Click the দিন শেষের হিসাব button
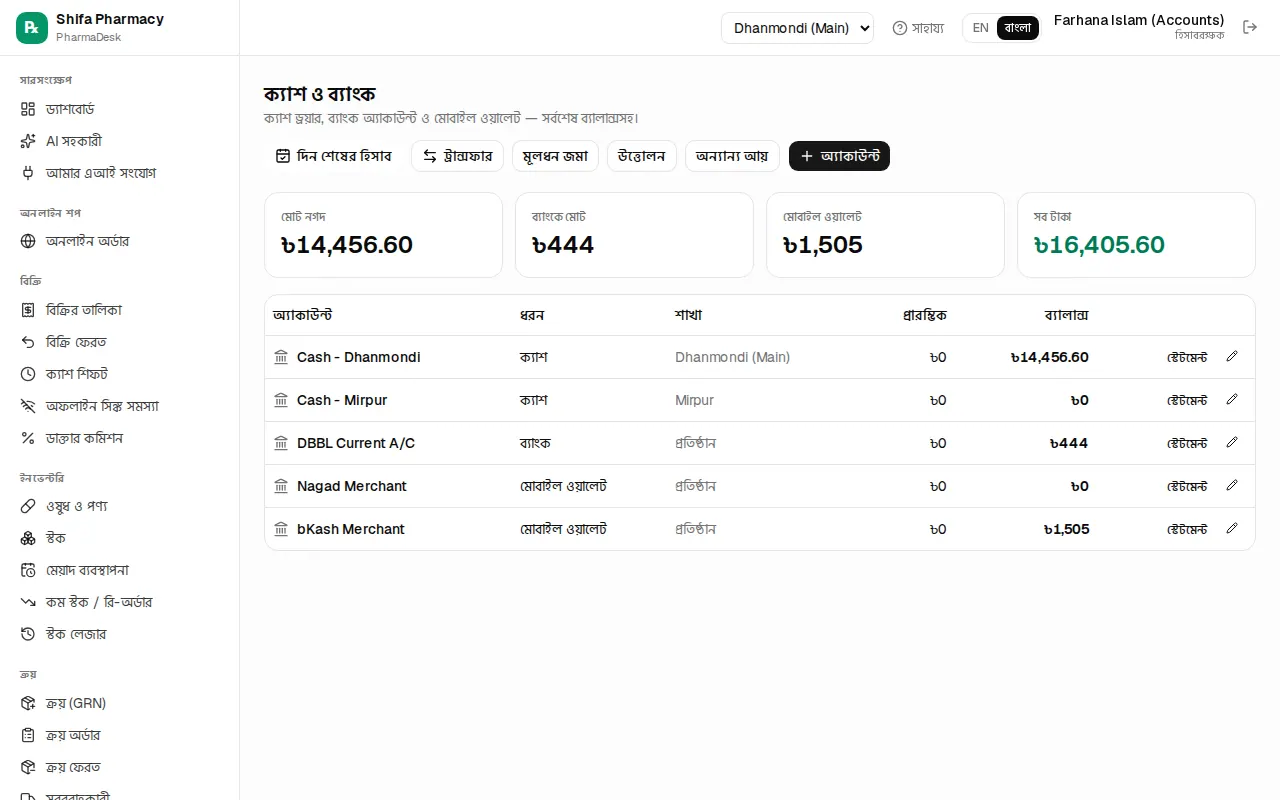Image resolution: width=1280 pixels, height=800 pixels. tap(333, 156)
